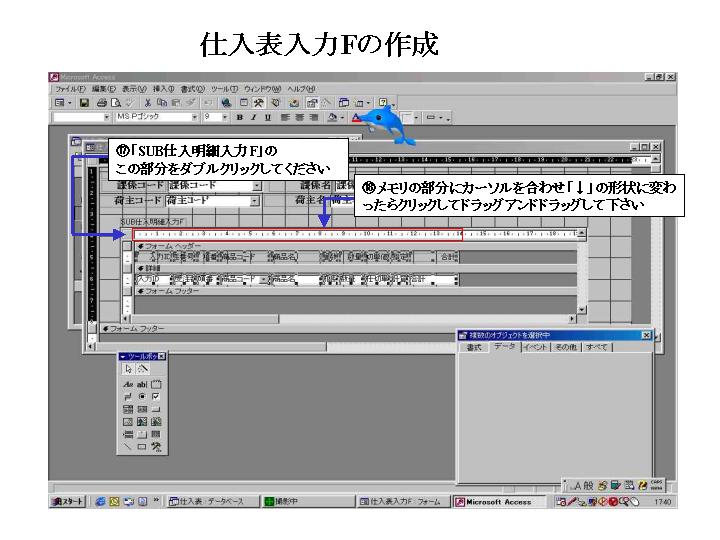Select the Text Box tool in the toolbox
The width and height of the screenshot is (720, 540).
(141, 383)
